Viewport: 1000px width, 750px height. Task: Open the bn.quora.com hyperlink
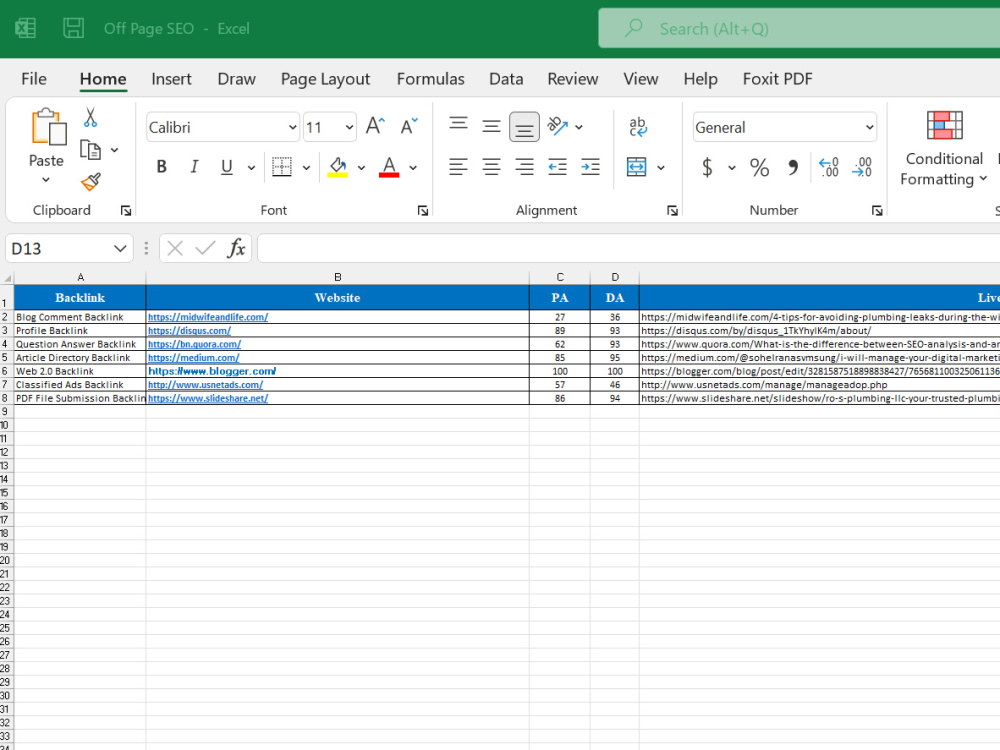click(x=195, y=344)
